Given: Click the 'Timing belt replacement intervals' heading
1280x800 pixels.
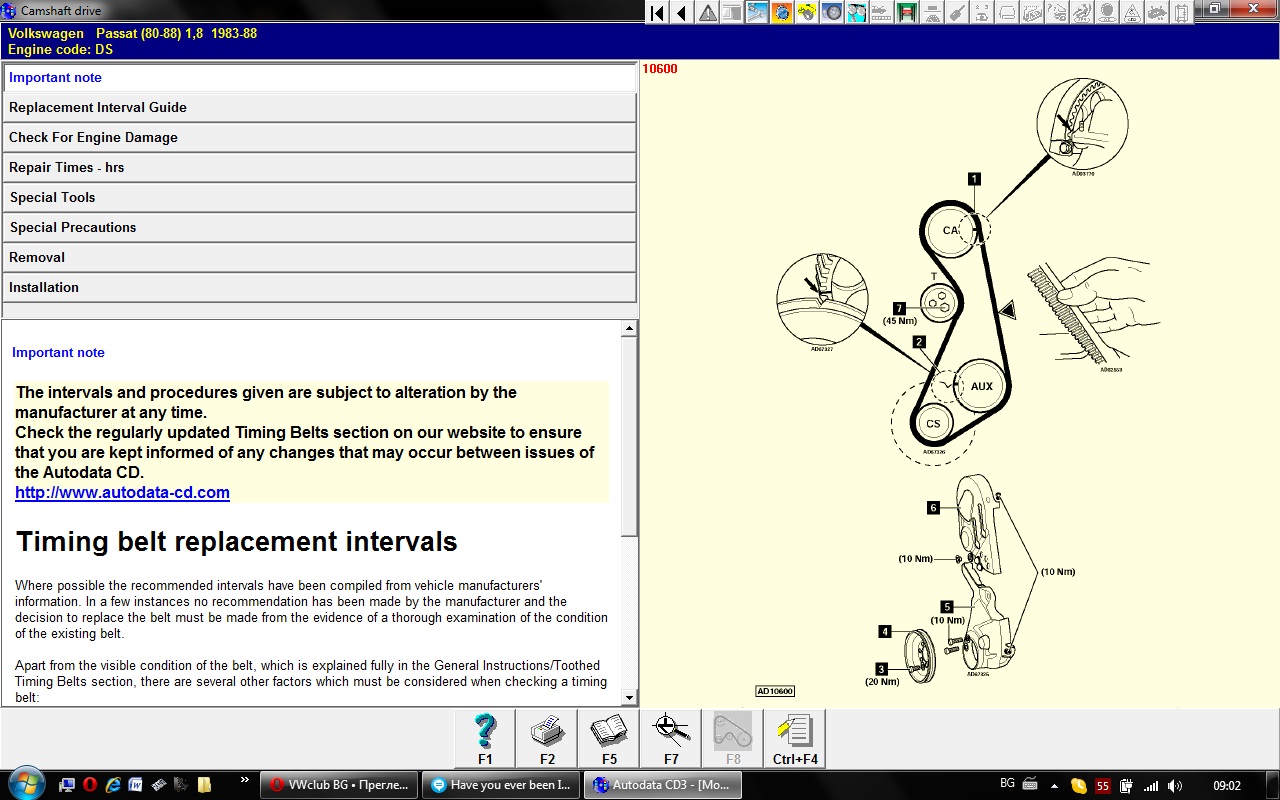Looking at the screenshot, I should tap(236, 542).
